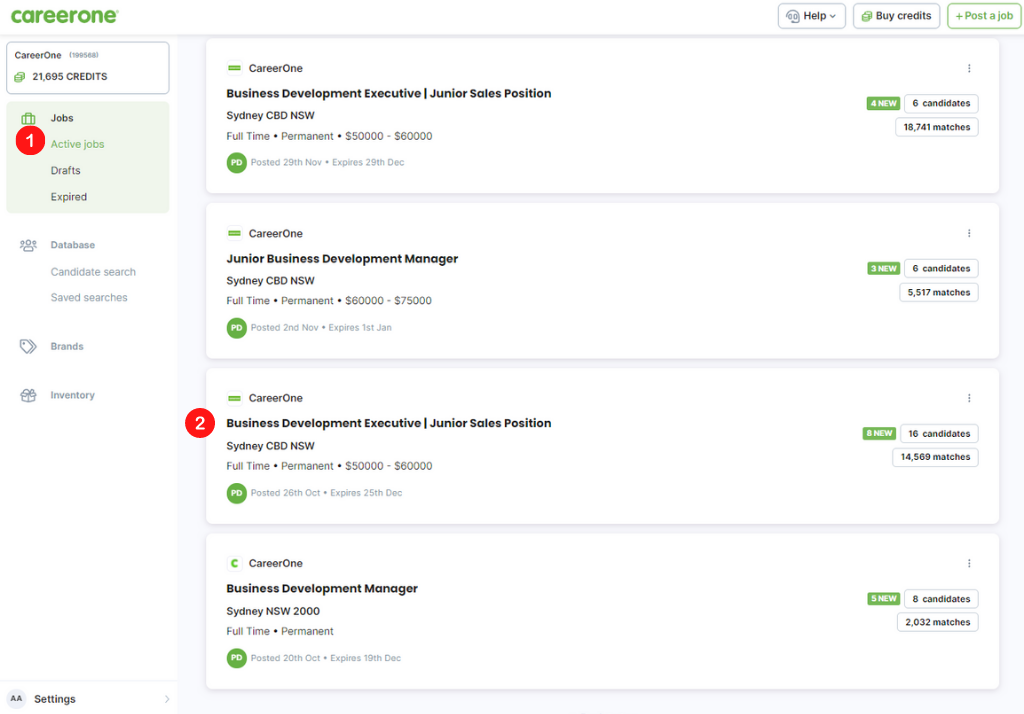Open the 5,517 matches button
1024x714 pixels.
[938, 292]
